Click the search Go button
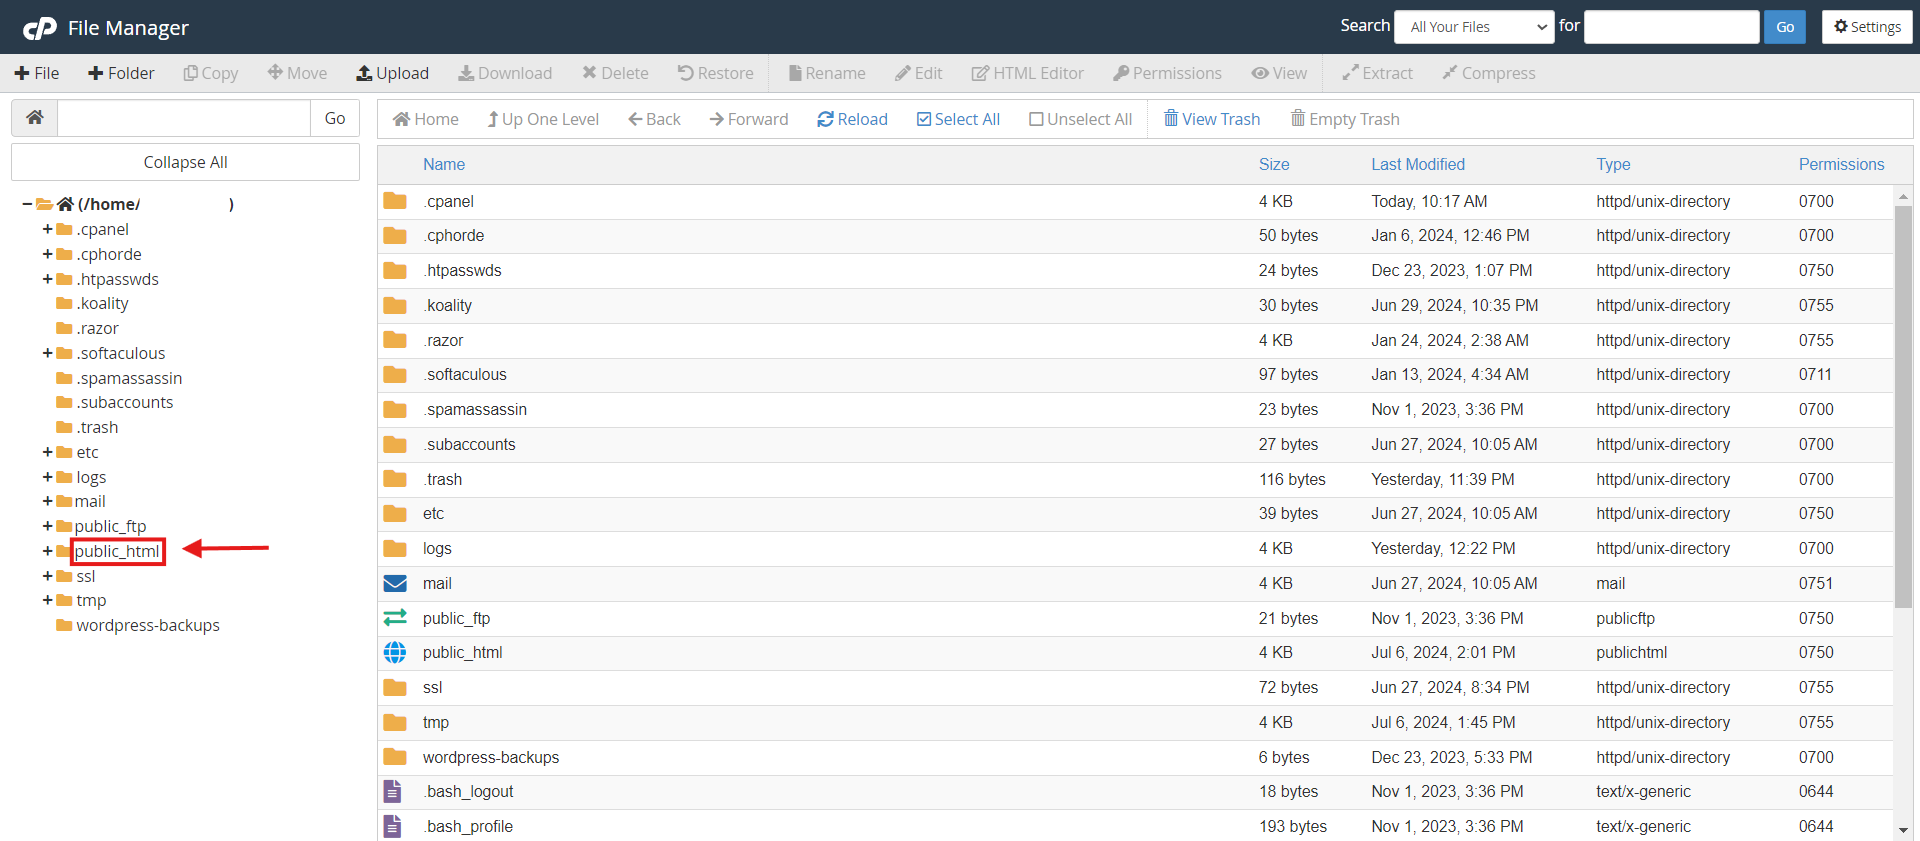1920x841 pixels. pyautogui.click(x=1785, y=27)
